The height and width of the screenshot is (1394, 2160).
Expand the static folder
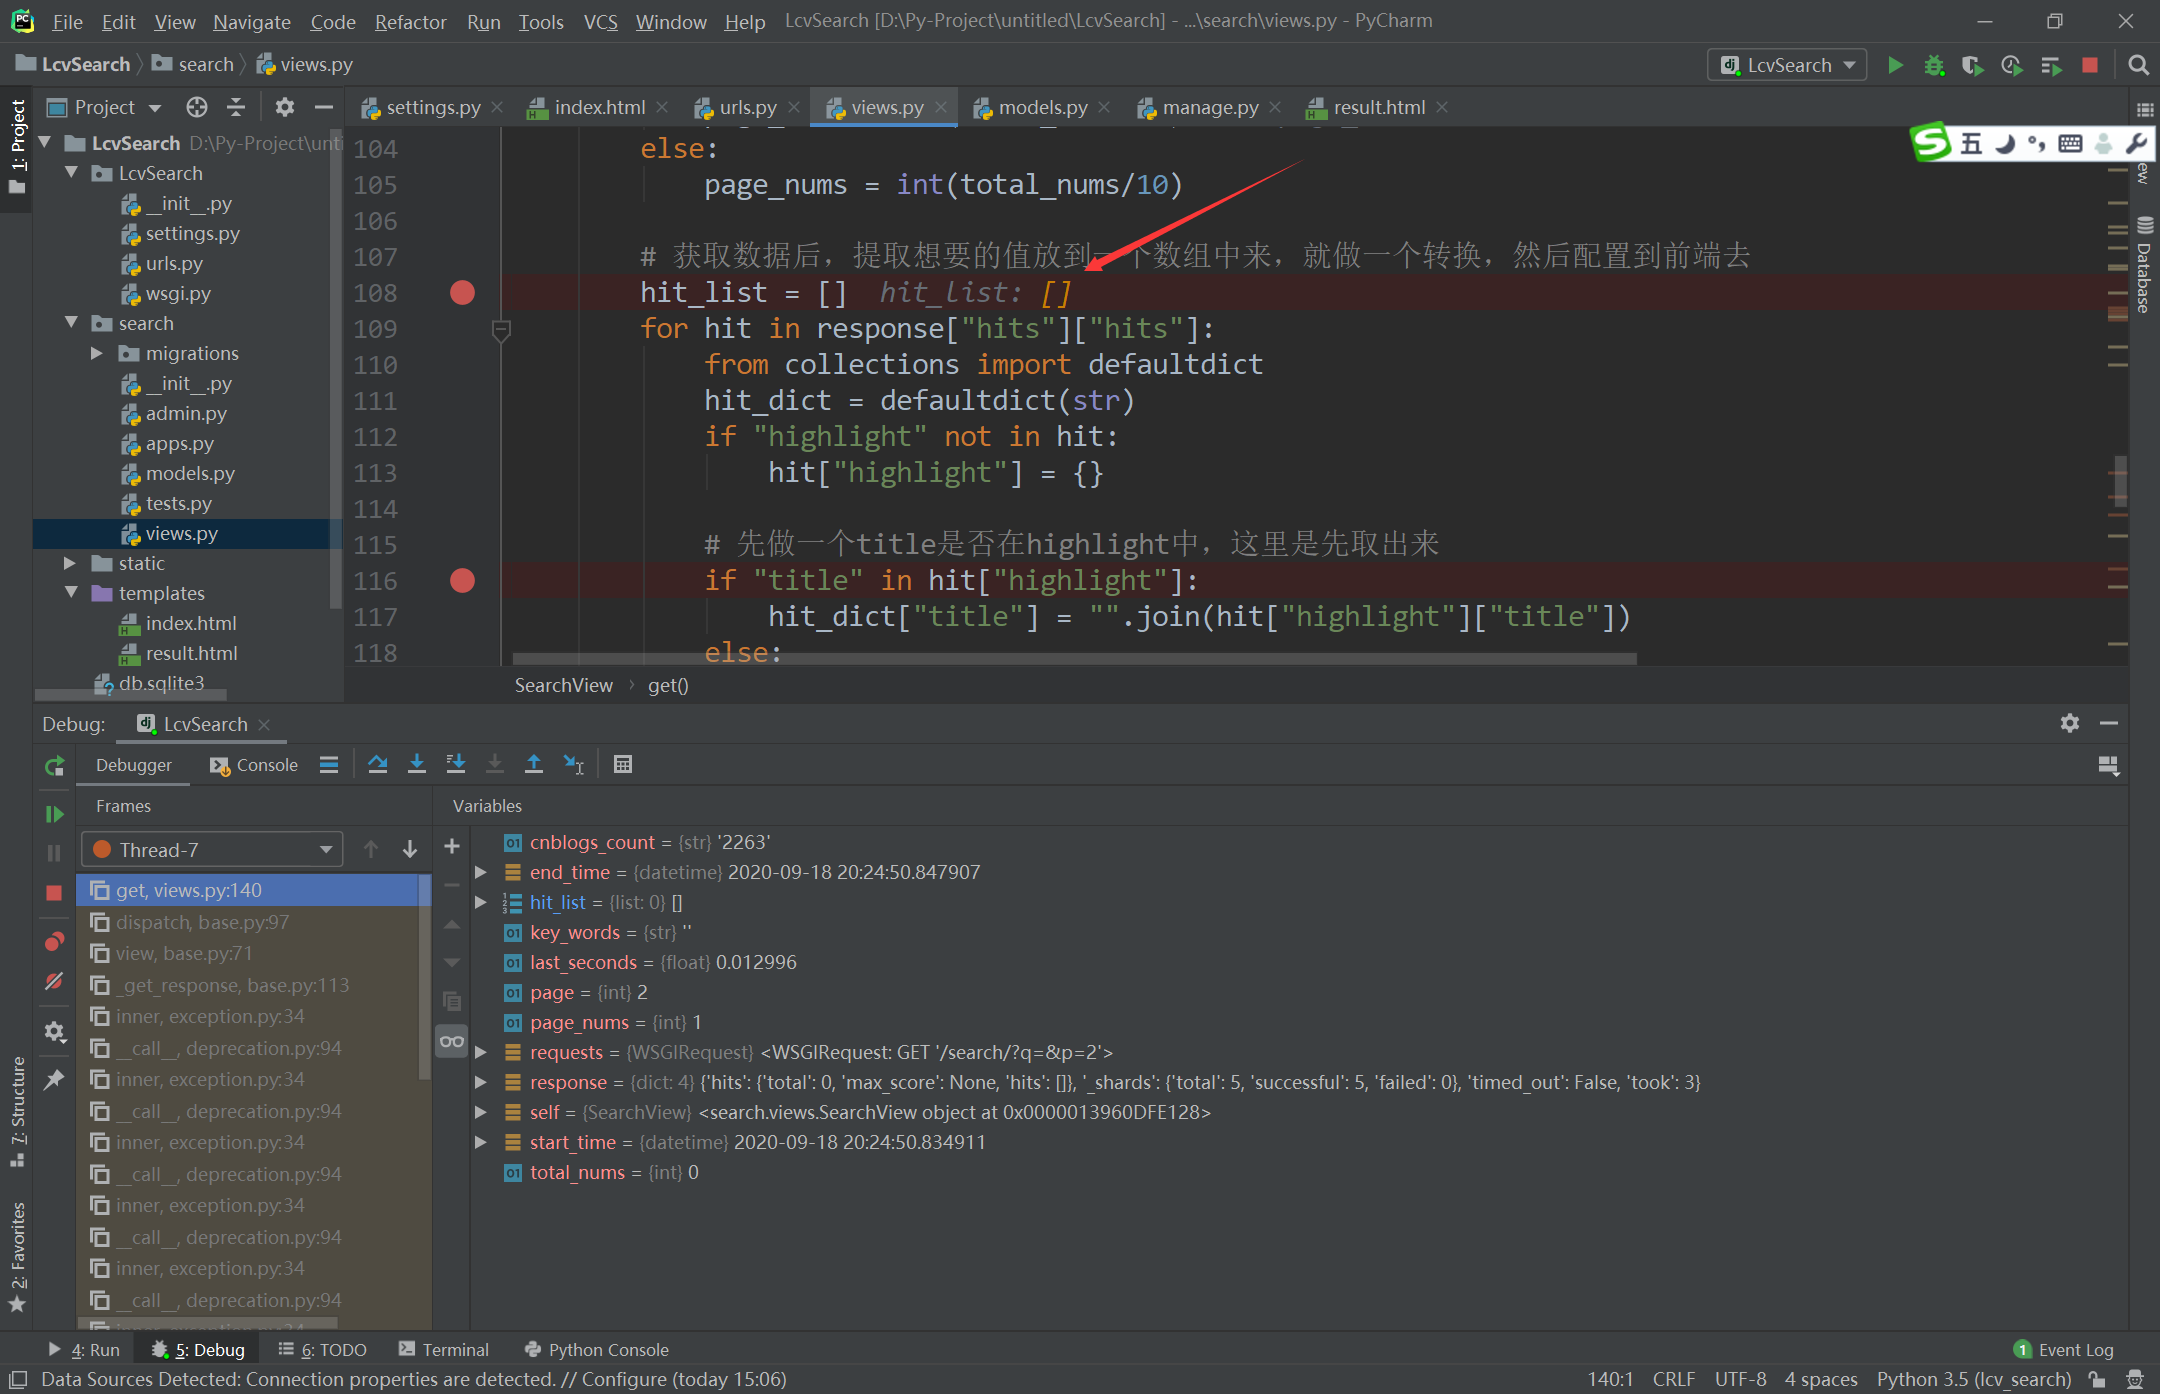click(70, 563)
